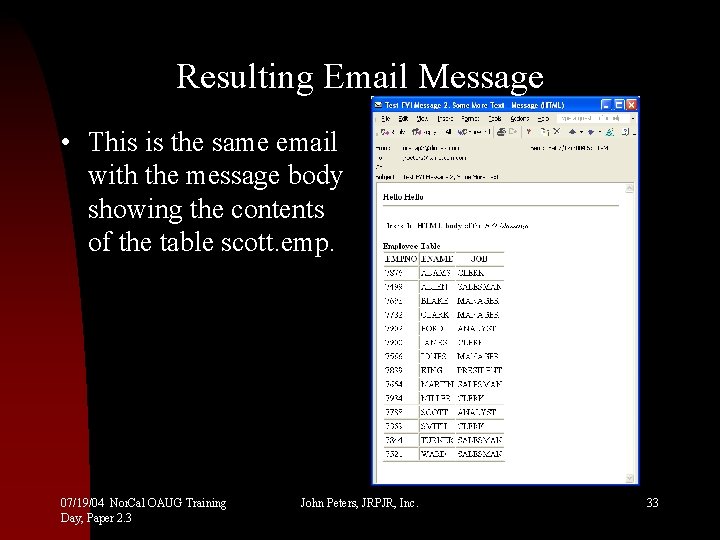The image size is (720, 540).
Task: Click the JOB column header
Action: click(x=479, y=259)
